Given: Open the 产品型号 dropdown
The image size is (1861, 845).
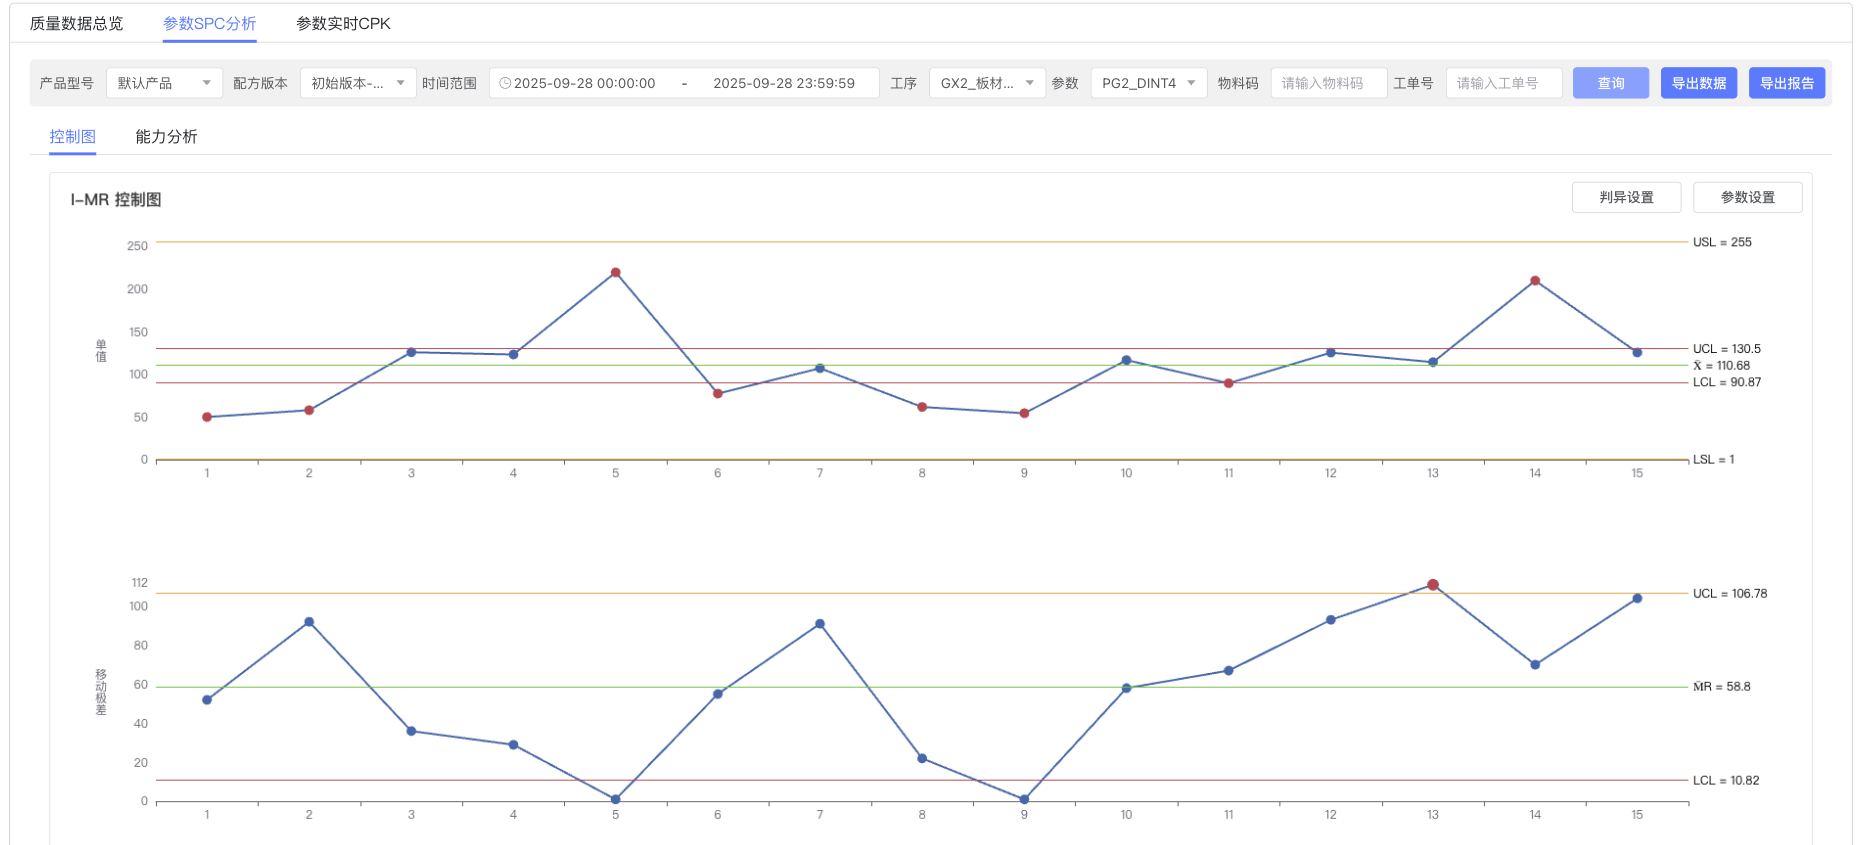Looking at the screenshot, I should [x=164, y=84].
